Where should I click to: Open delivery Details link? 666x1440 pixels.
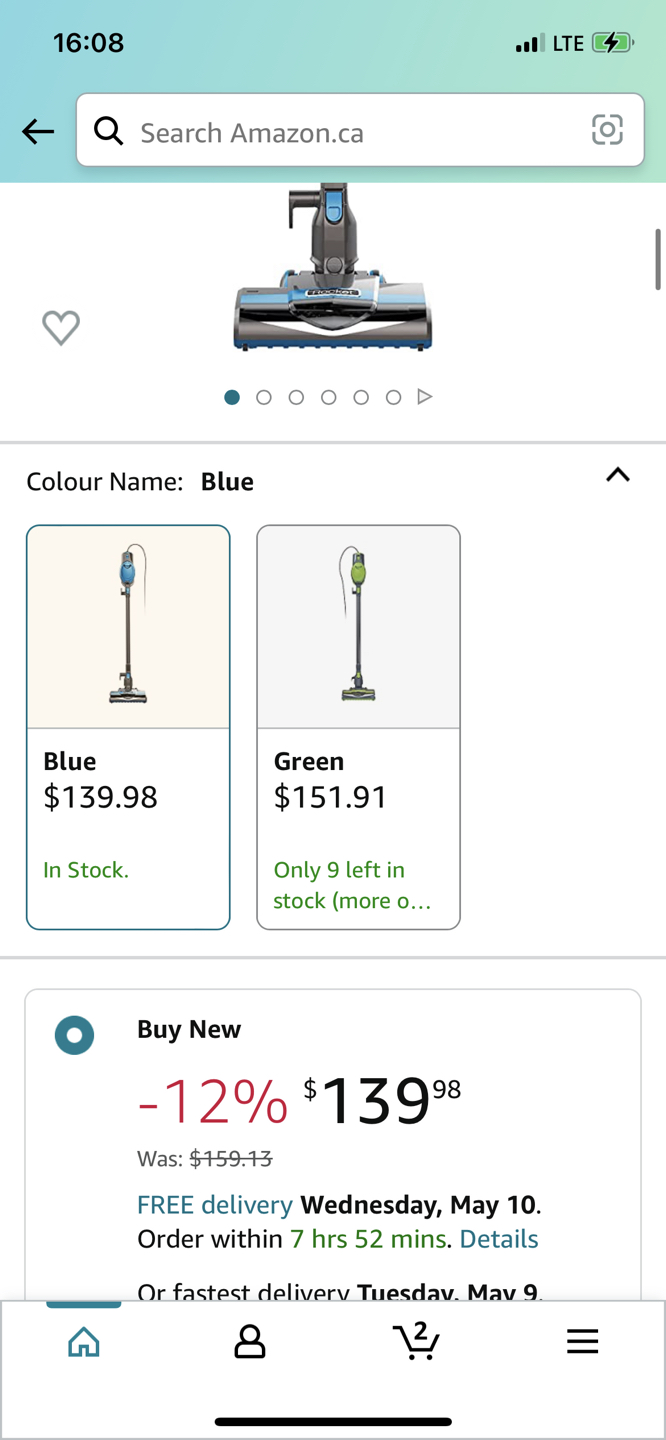tap(499, 1239)
